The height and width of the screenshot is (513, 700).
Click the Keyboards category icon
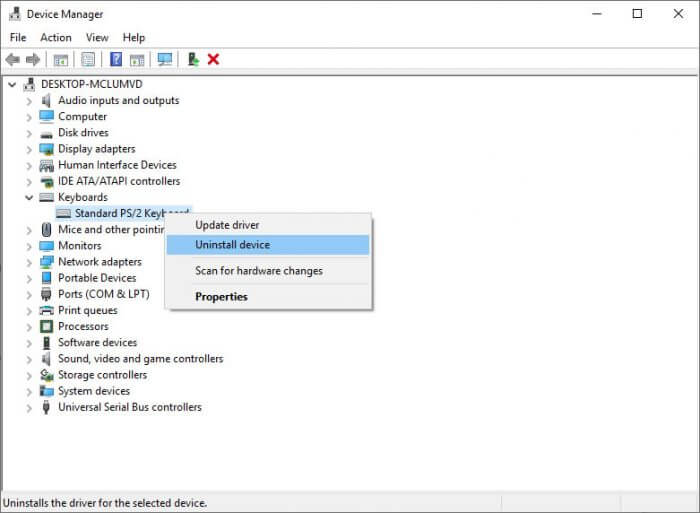(46, 197)
